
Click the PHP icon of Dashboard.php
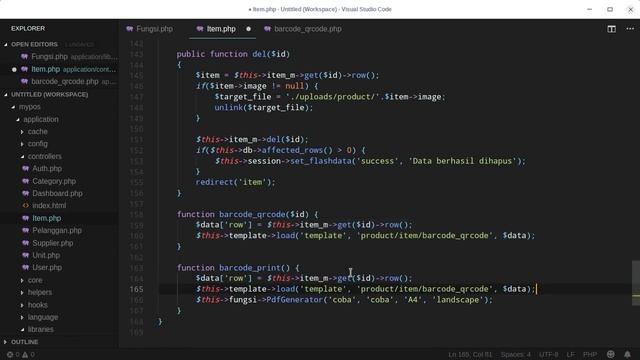(26, 193)
